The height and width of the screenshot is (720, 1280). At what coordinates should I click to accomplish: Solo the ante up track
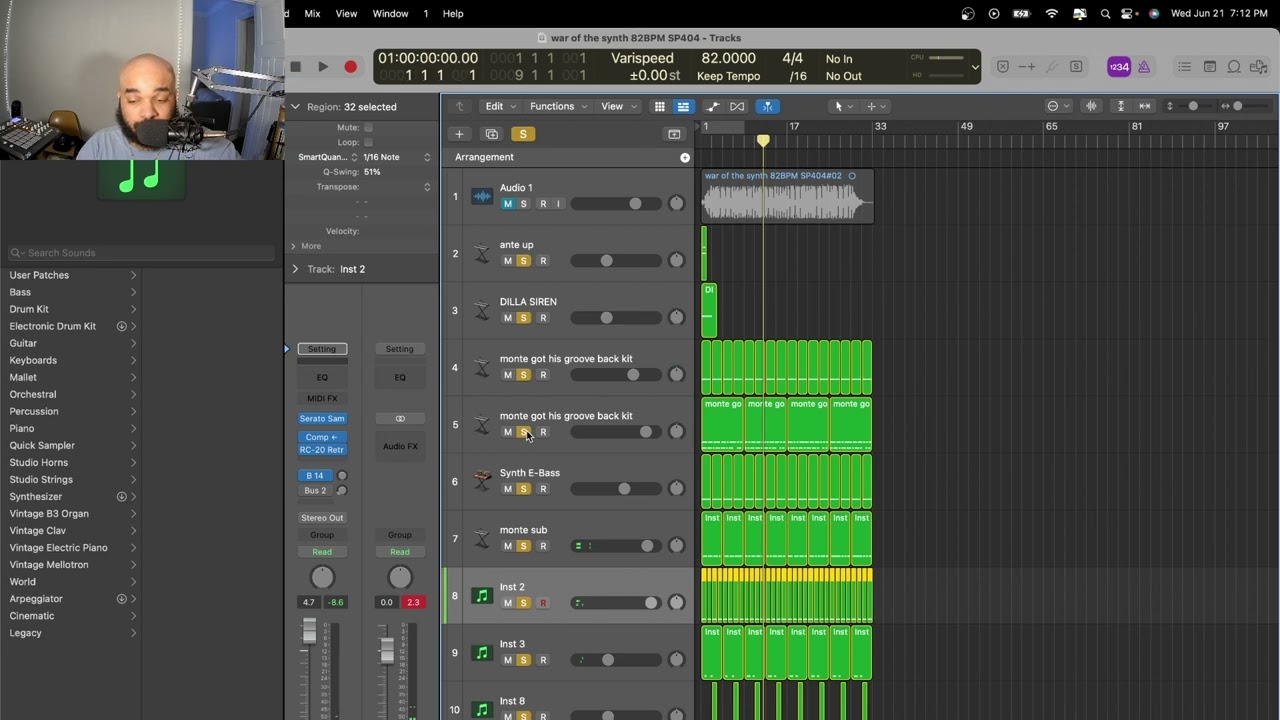[x=523, y=261]
